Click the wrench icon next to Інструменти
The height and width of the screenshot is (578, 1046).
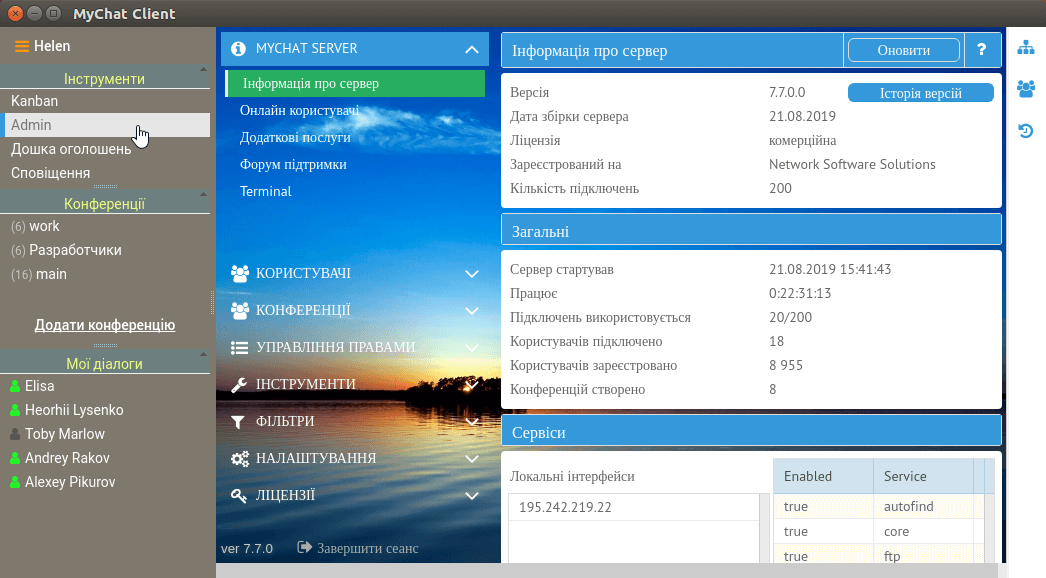(239, 384)
